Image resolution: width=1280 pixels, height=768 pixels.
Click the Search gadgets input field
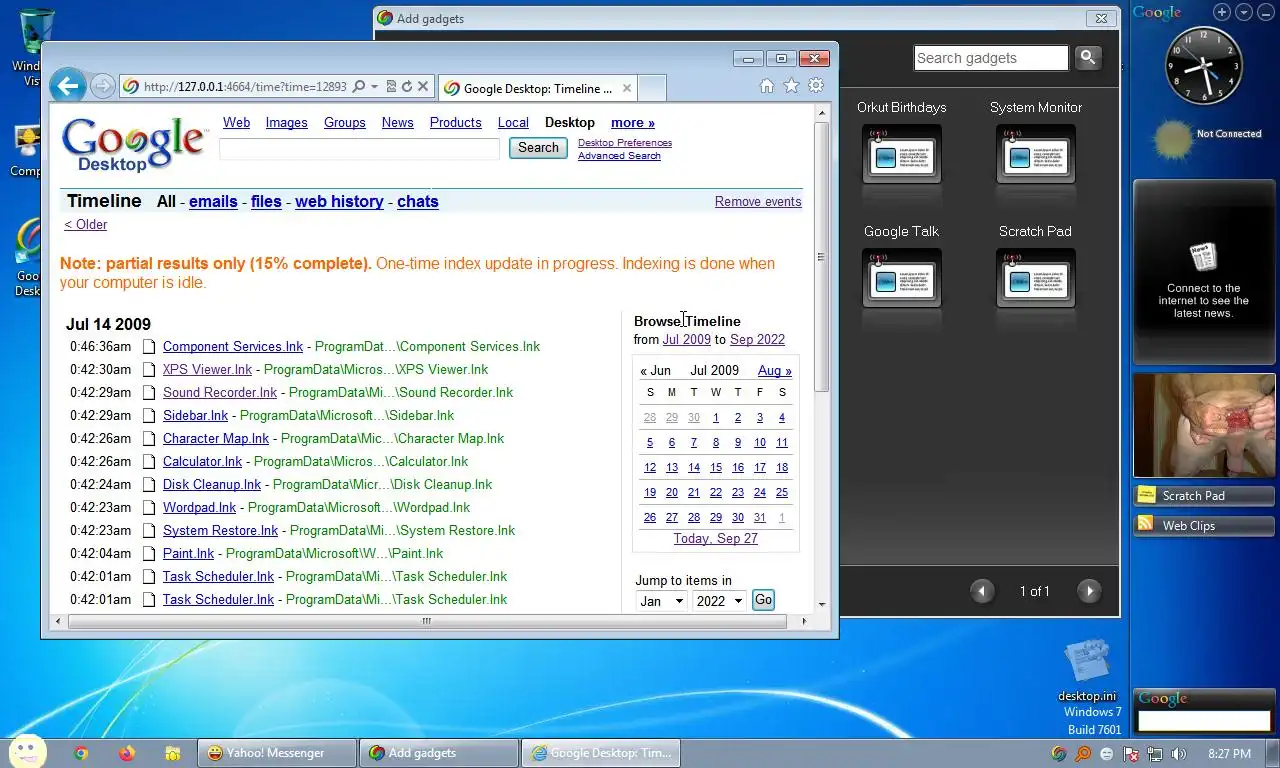pos(991,58)
